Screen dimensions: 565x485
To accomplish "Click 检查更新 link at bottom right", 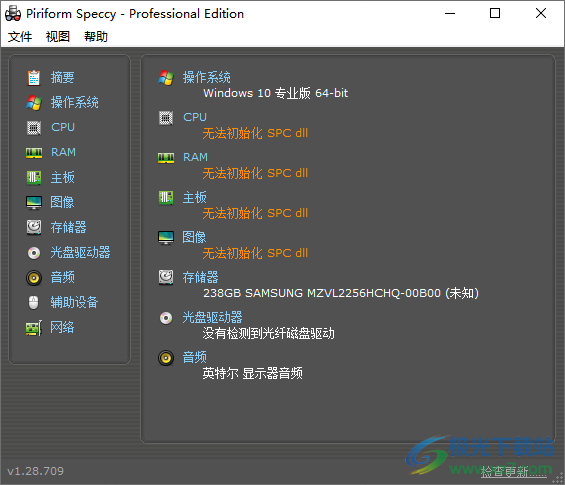I will (514, 471).
